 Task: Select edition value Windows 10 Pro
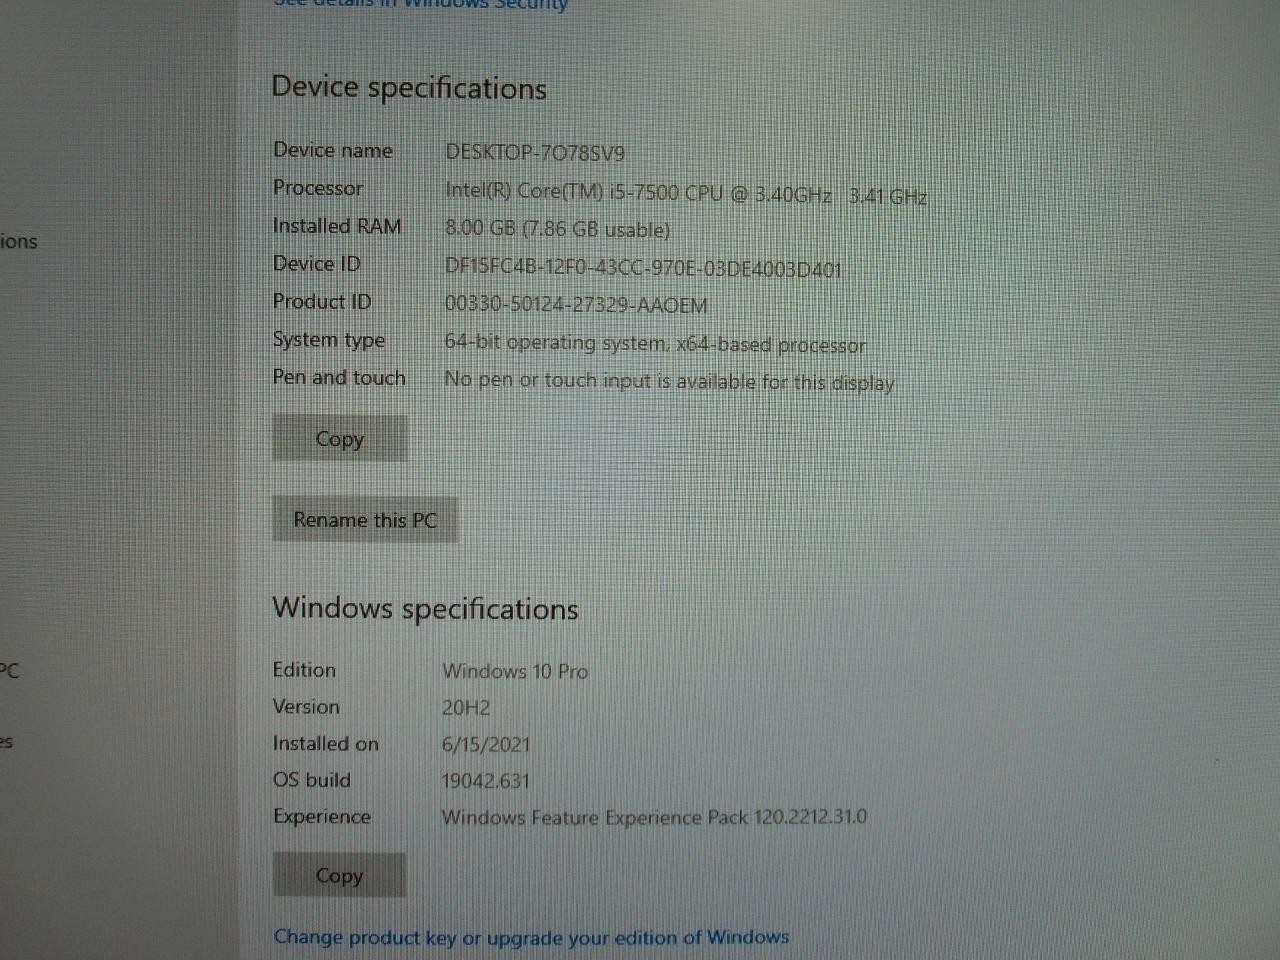pyautogui.click(x=515, y=671)
